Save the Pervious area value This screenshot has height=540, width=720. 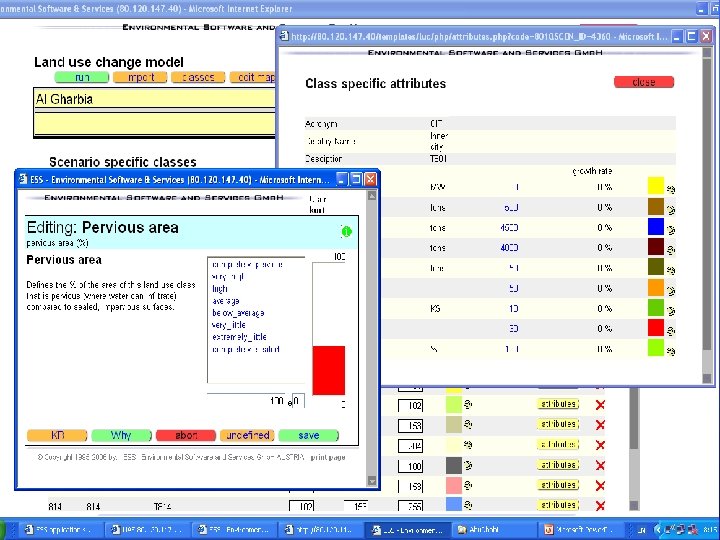[309, 435]
